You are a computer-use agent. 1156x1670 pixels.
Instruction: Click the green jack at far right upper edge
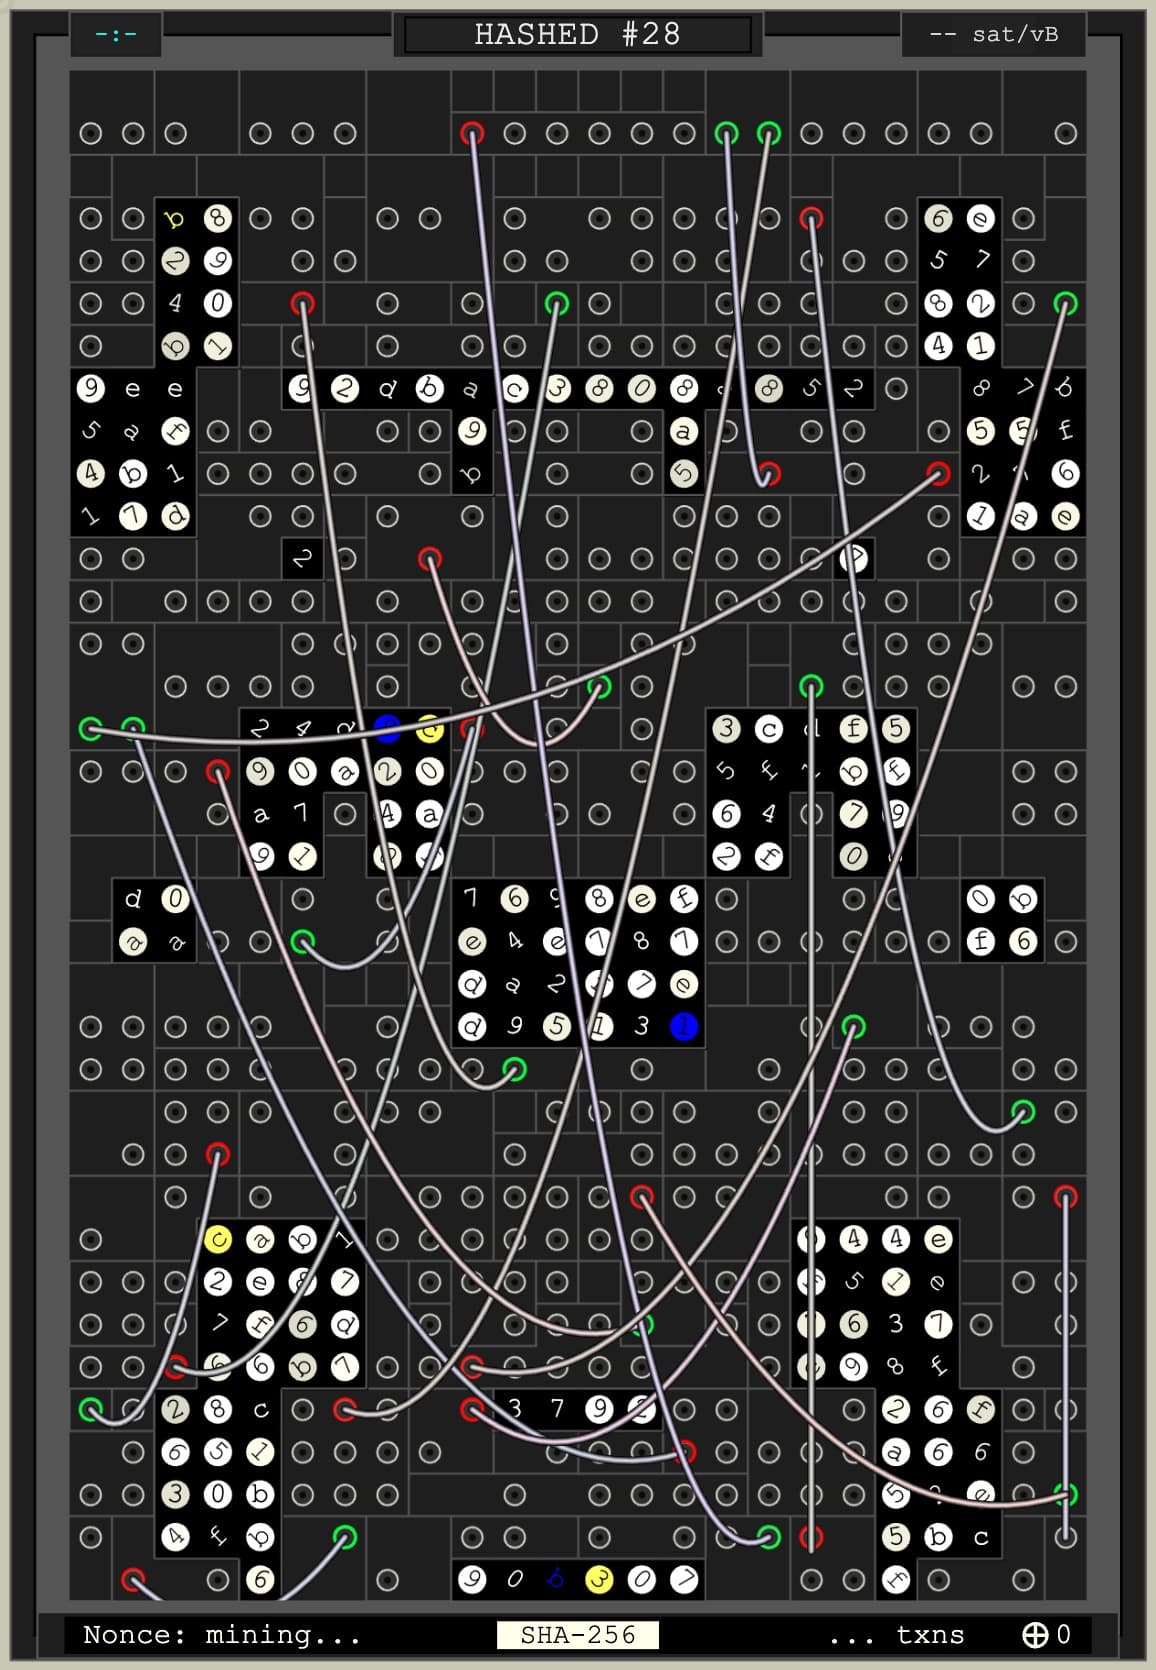coord(1066,303)
